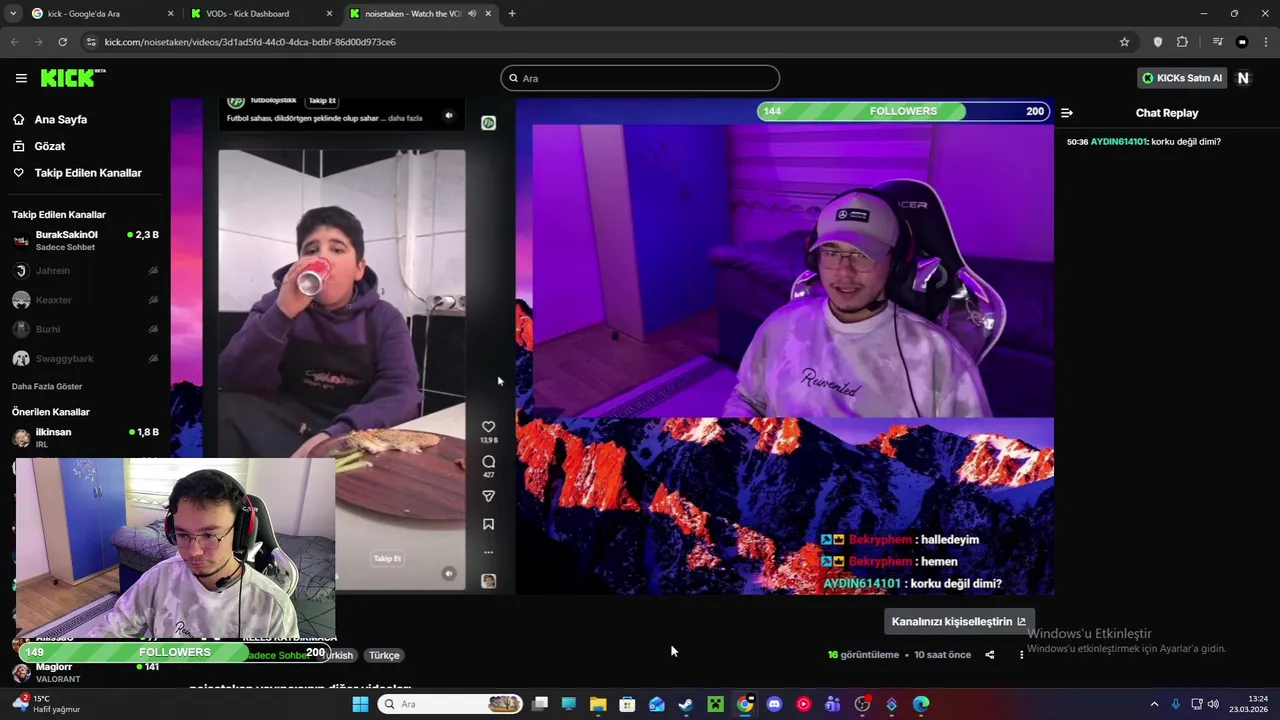Screen dimensions: 1280x720
Task: Open Chrome profile icon
Action: click(1242, 42)
